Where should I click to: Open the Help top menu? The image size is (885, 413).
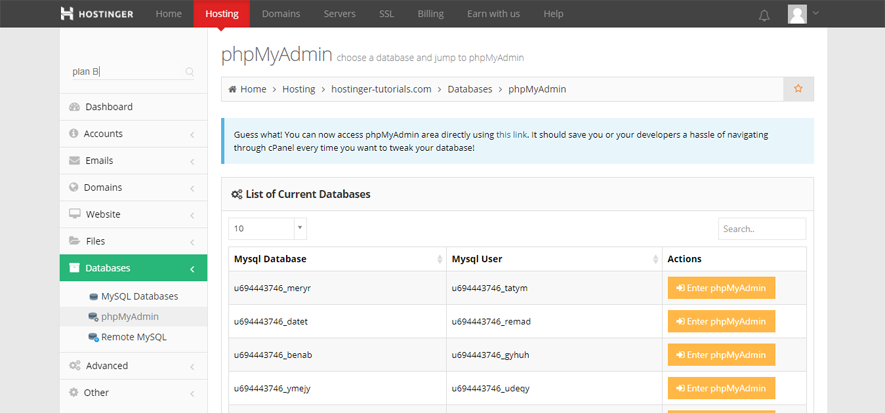pyautogui.click(x=554, y=14)
